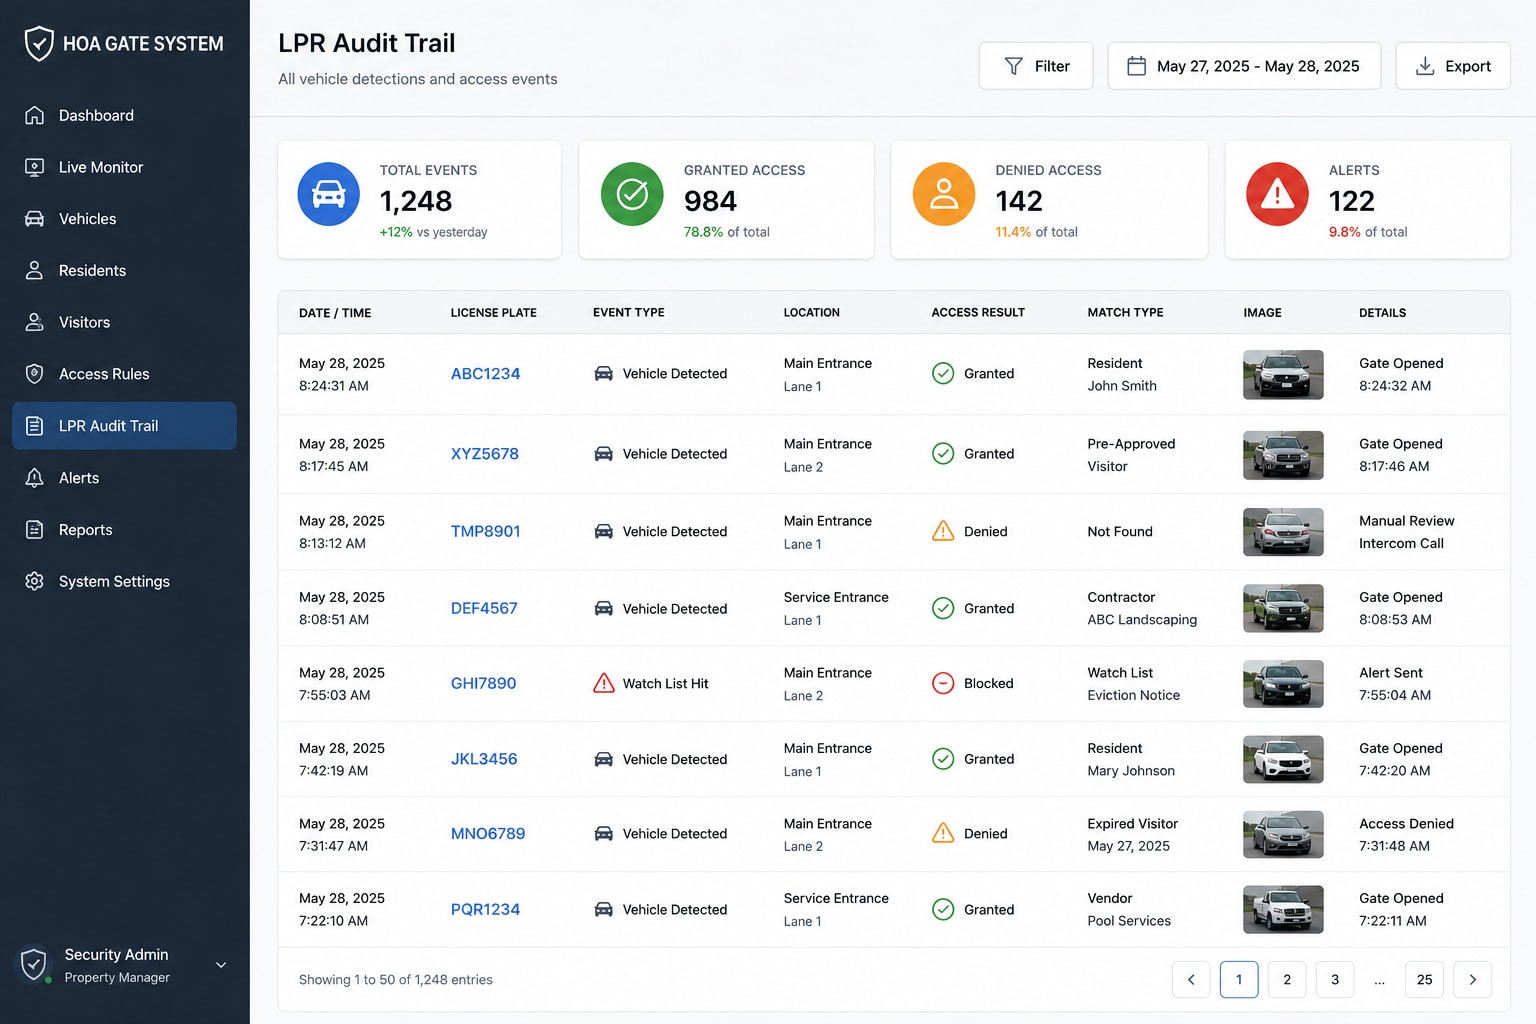
Task: Click "ABC Landscaping" match text
Action: 1142,620
